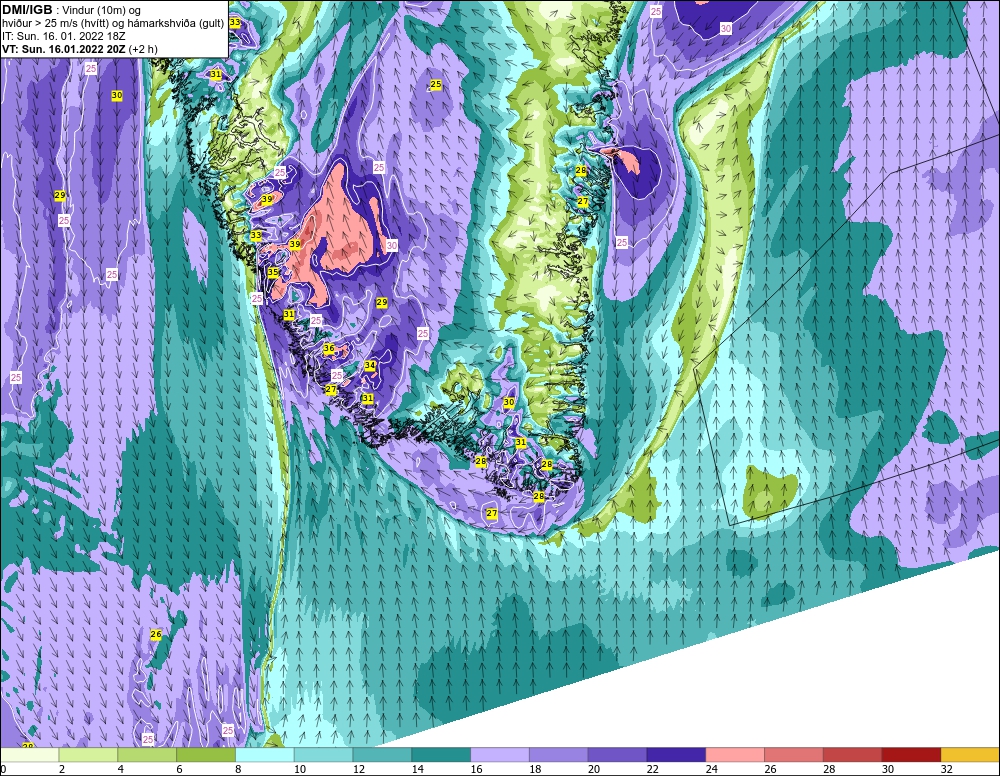The image size is (1000, 776).
Task: Click the '(+2 h)' forecast offset text
Action: coord(143,49)
